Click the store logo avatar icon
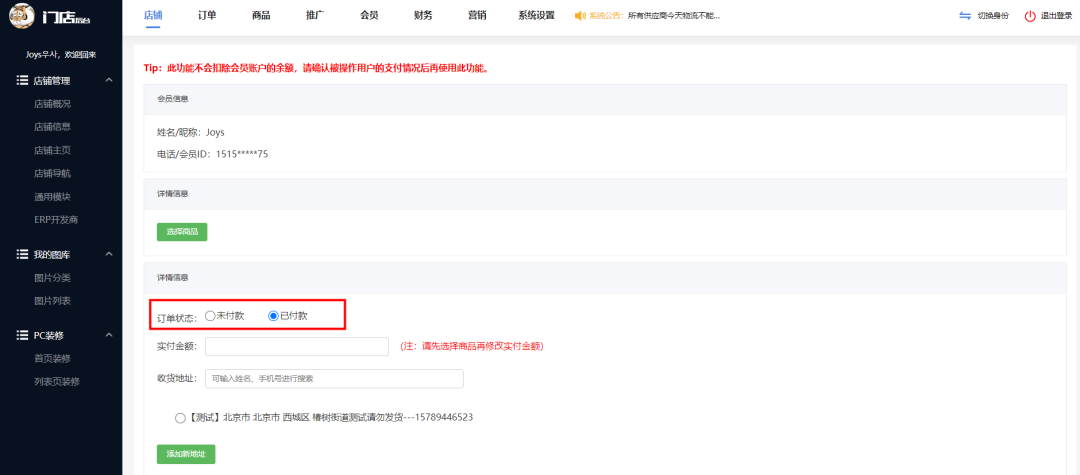Screen dimensions: 1080x475 point(20,16)
